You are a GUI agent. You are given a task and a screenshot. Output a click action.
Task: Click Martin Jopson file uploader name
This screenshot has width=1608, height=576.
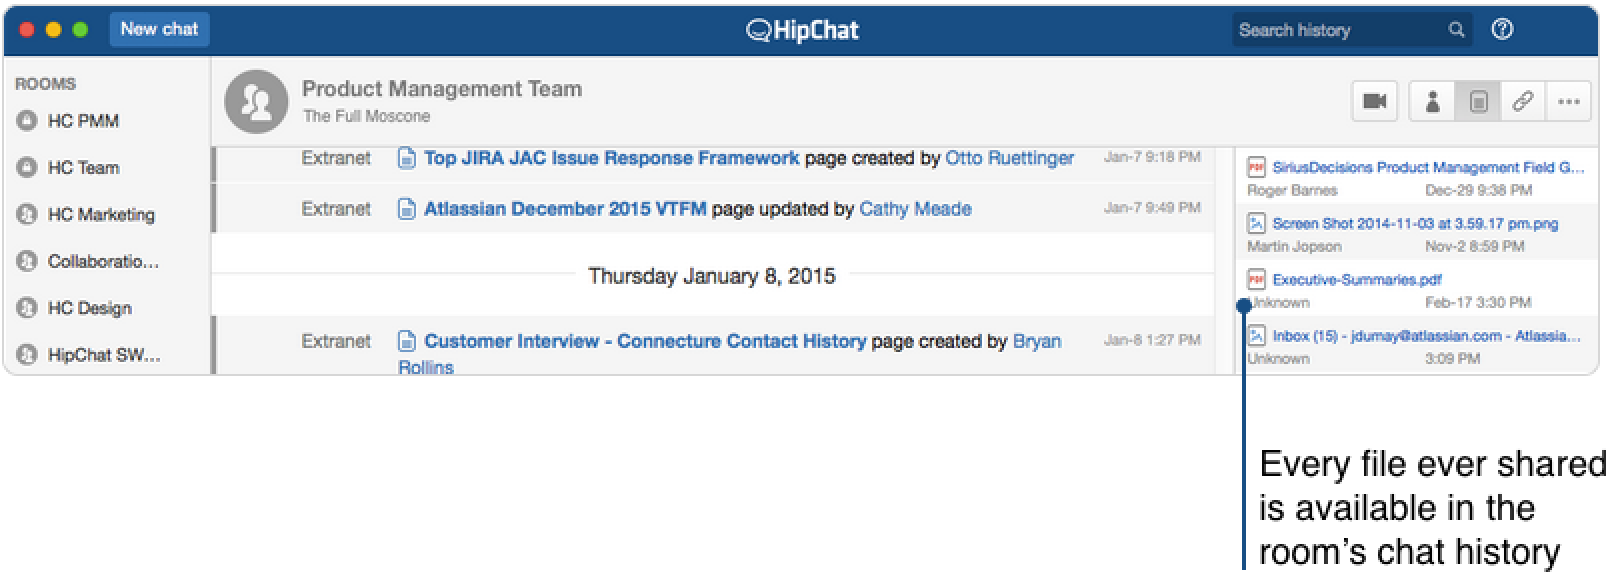[1294, 246]
